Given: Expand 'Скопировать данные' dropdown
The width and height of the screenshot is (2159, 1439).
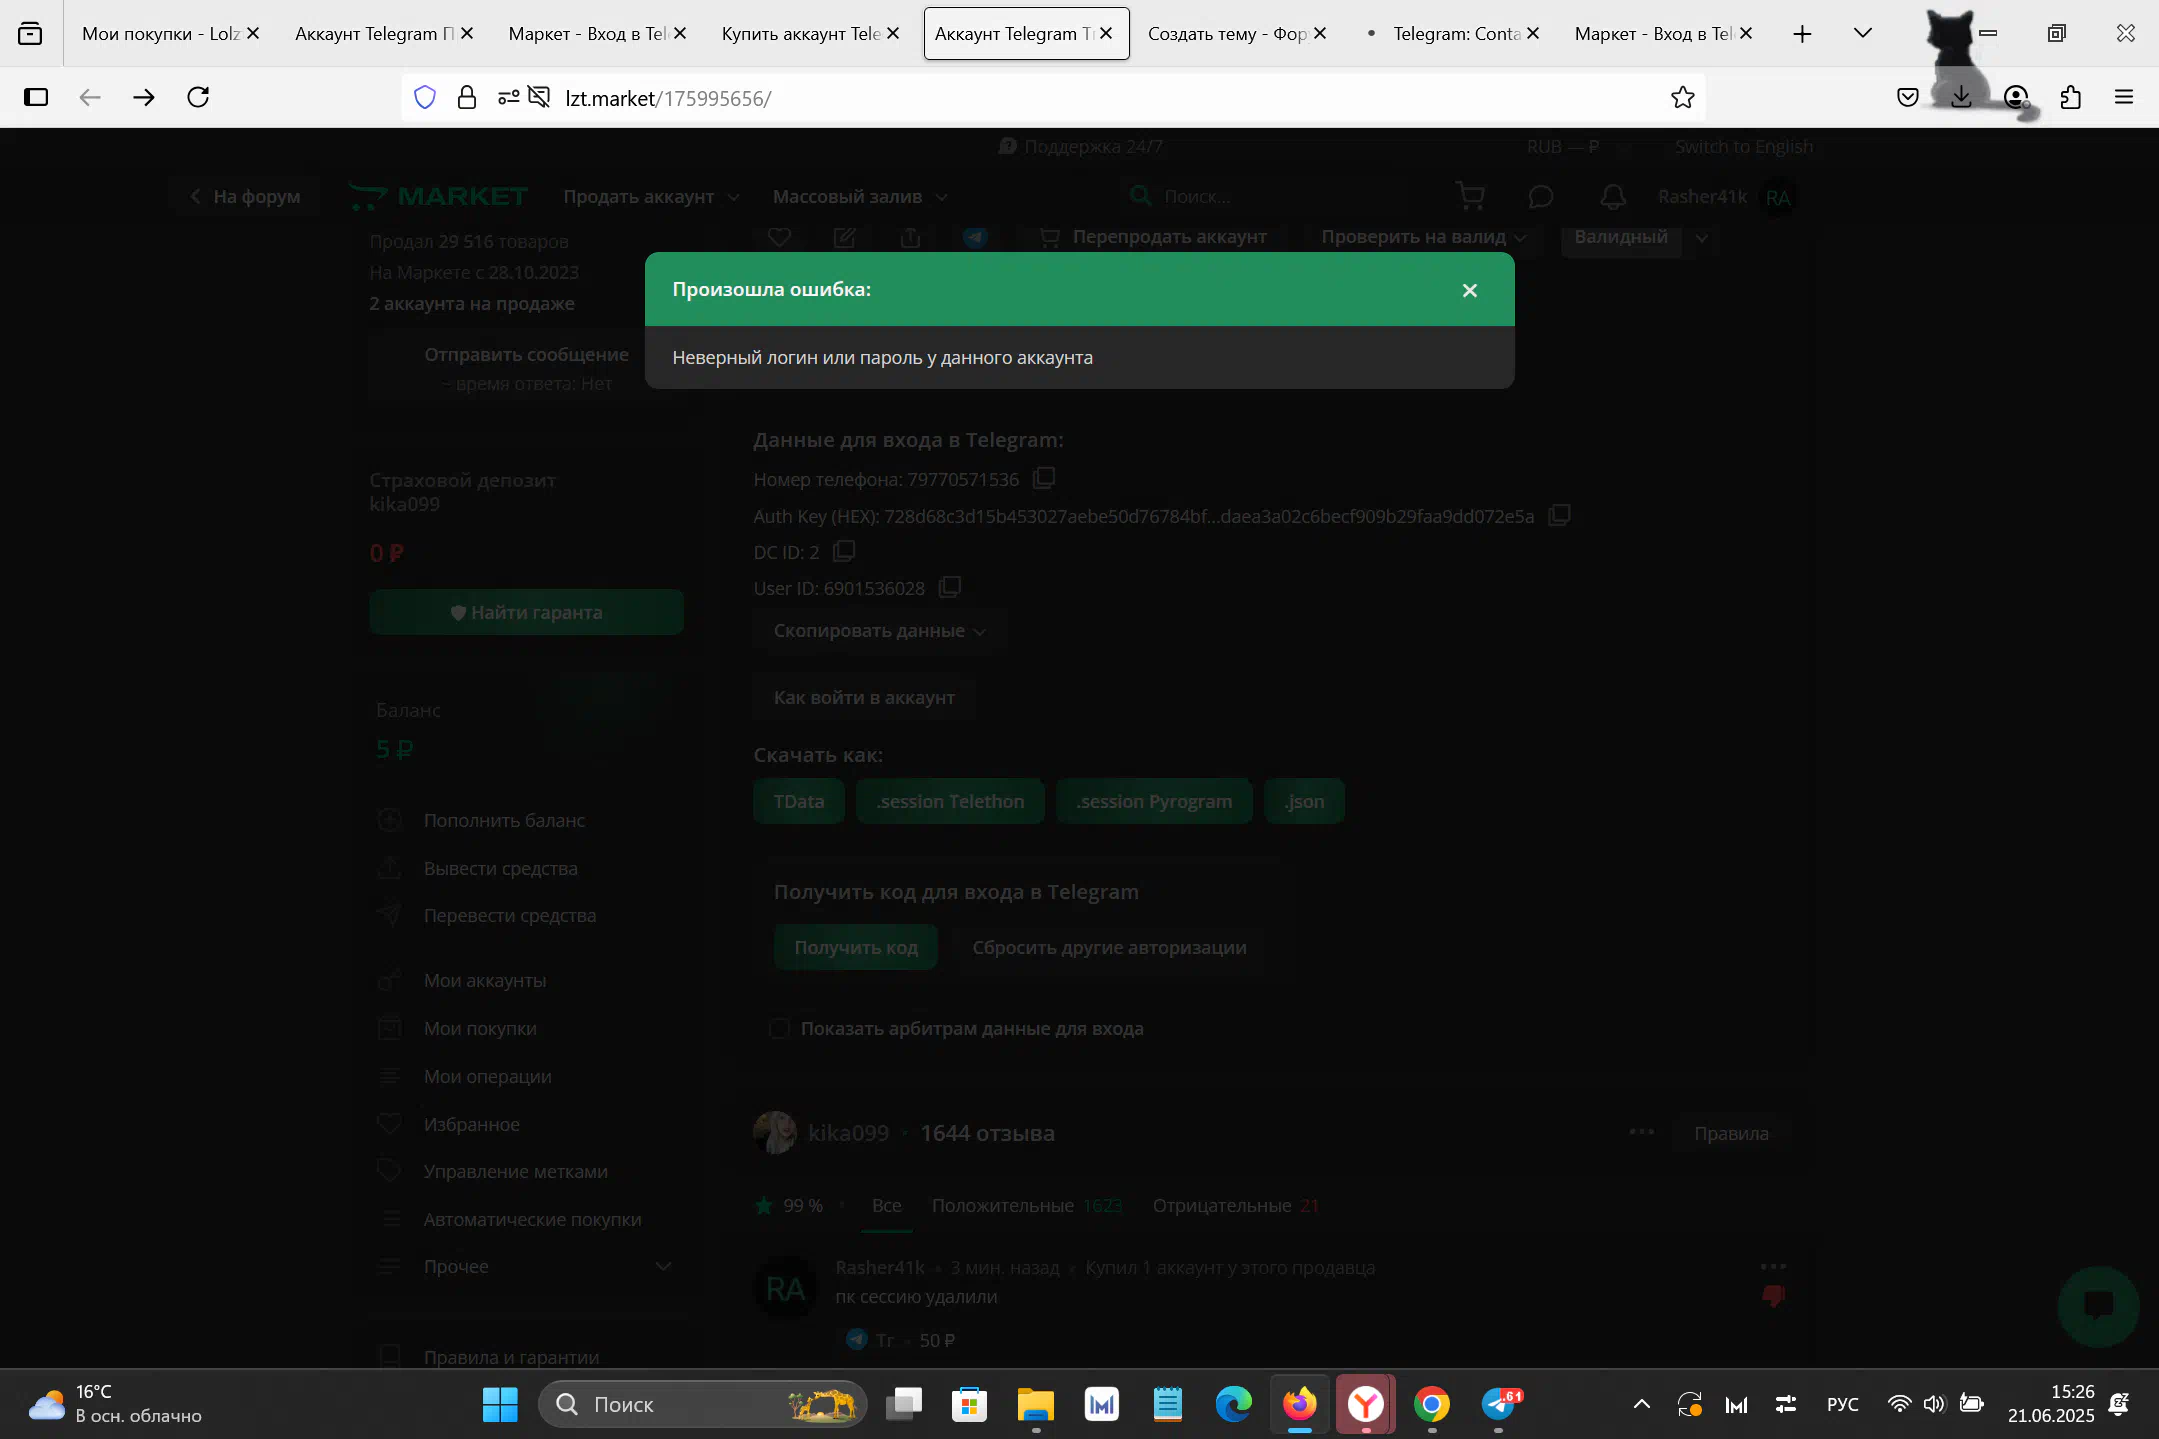Looking at the screenshot, I should click(x=879, y=631).
